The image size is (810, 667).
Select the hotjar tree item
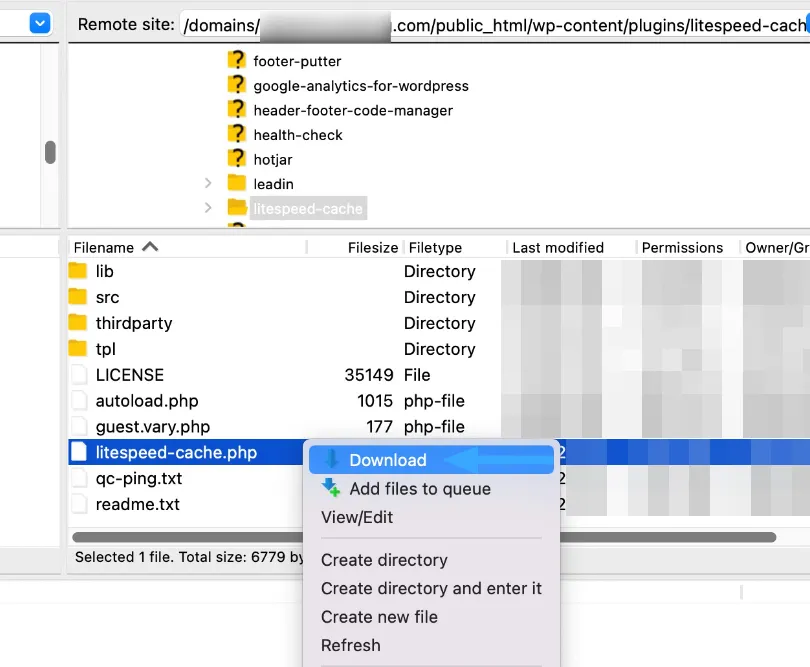273,160
